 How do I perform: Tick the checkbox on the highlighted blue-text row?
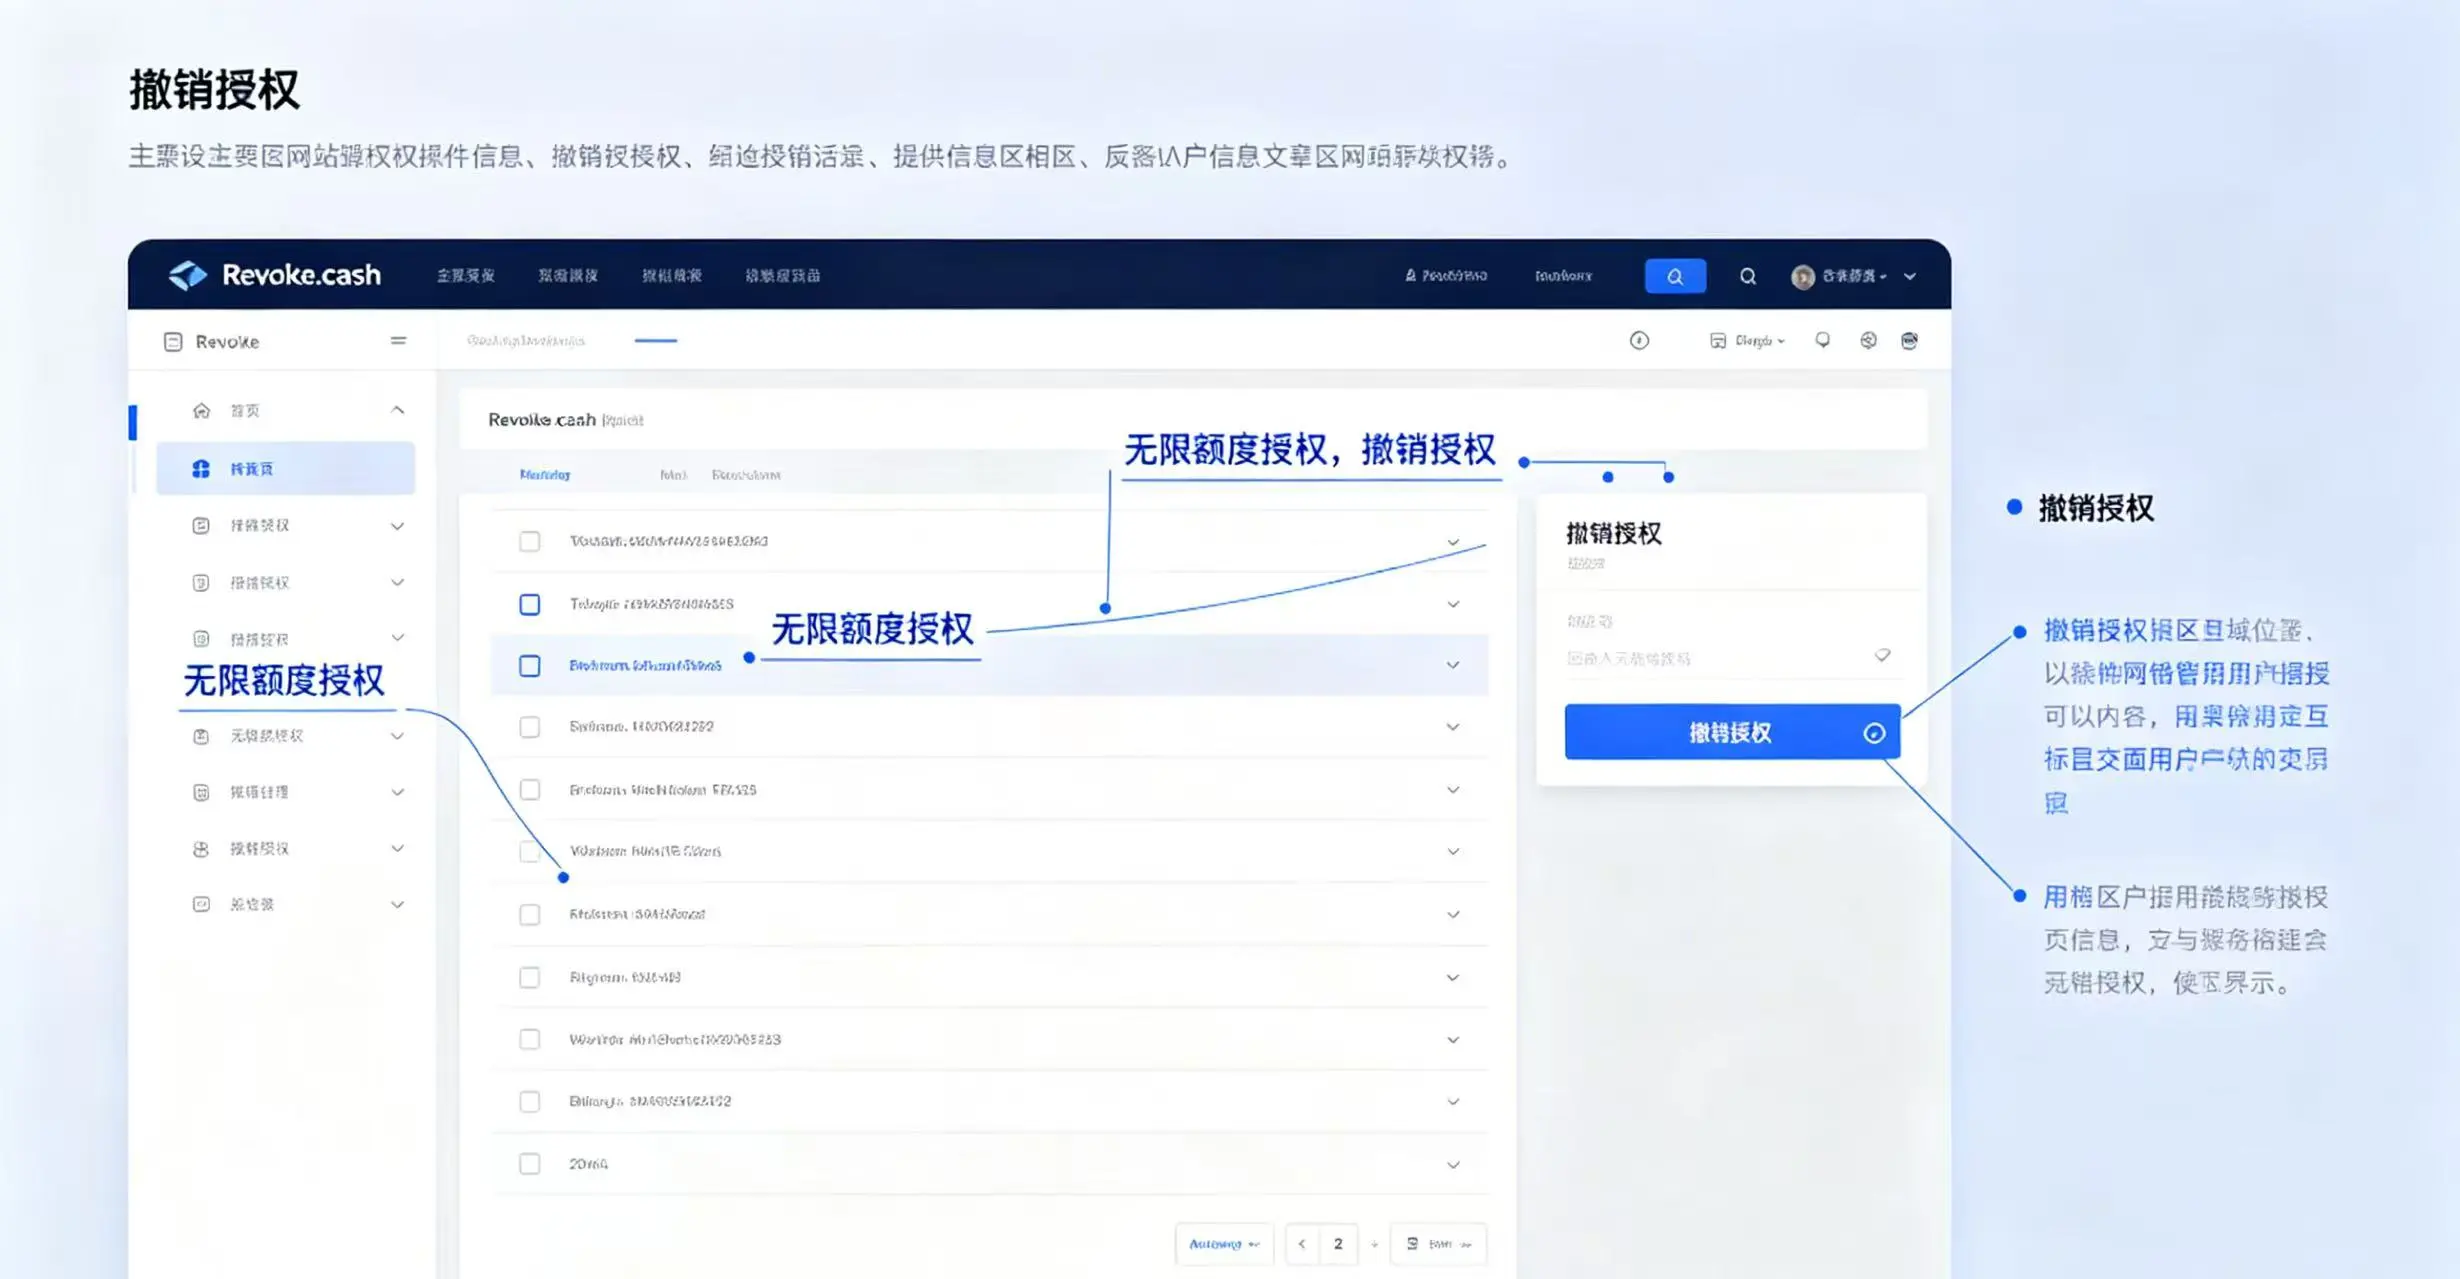[530, 665]
